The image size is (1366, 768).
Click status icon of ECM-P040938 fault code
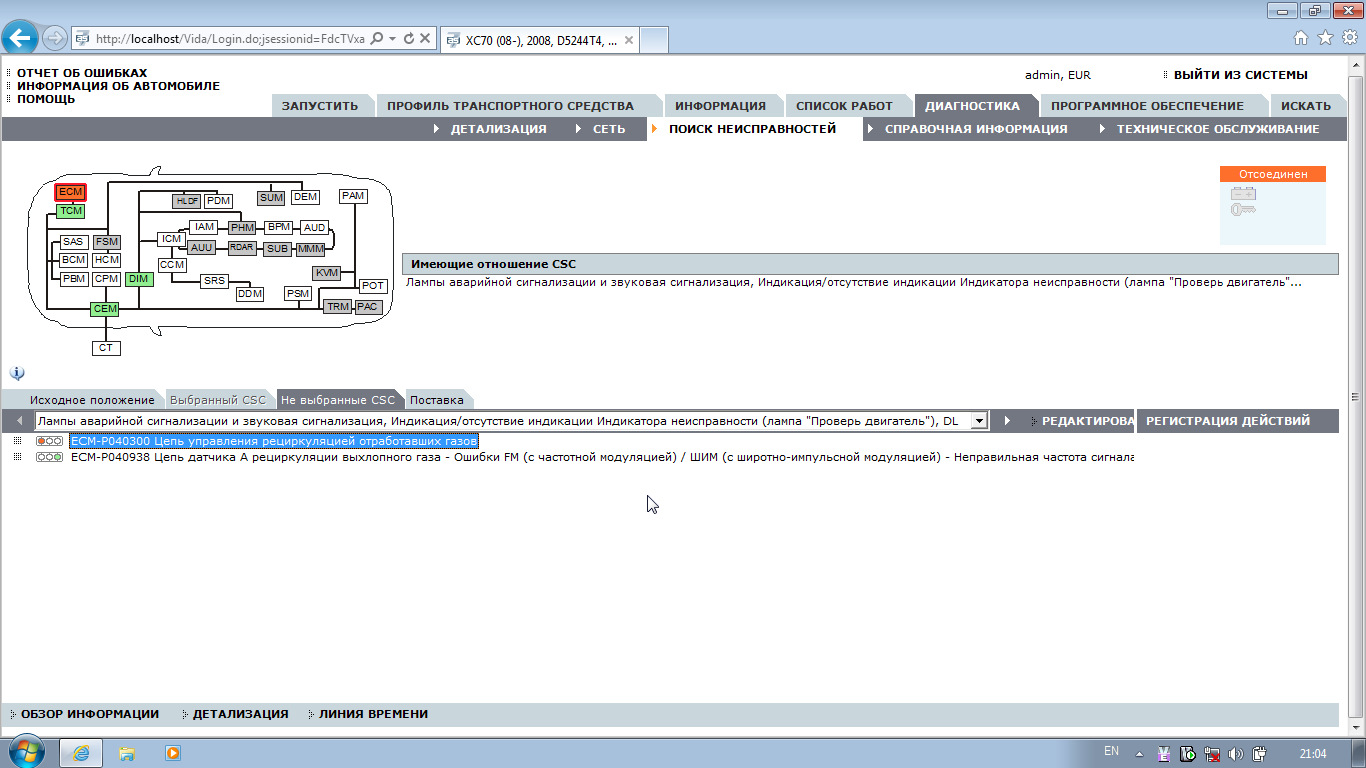pyautogui.click(x=49, y=457)
